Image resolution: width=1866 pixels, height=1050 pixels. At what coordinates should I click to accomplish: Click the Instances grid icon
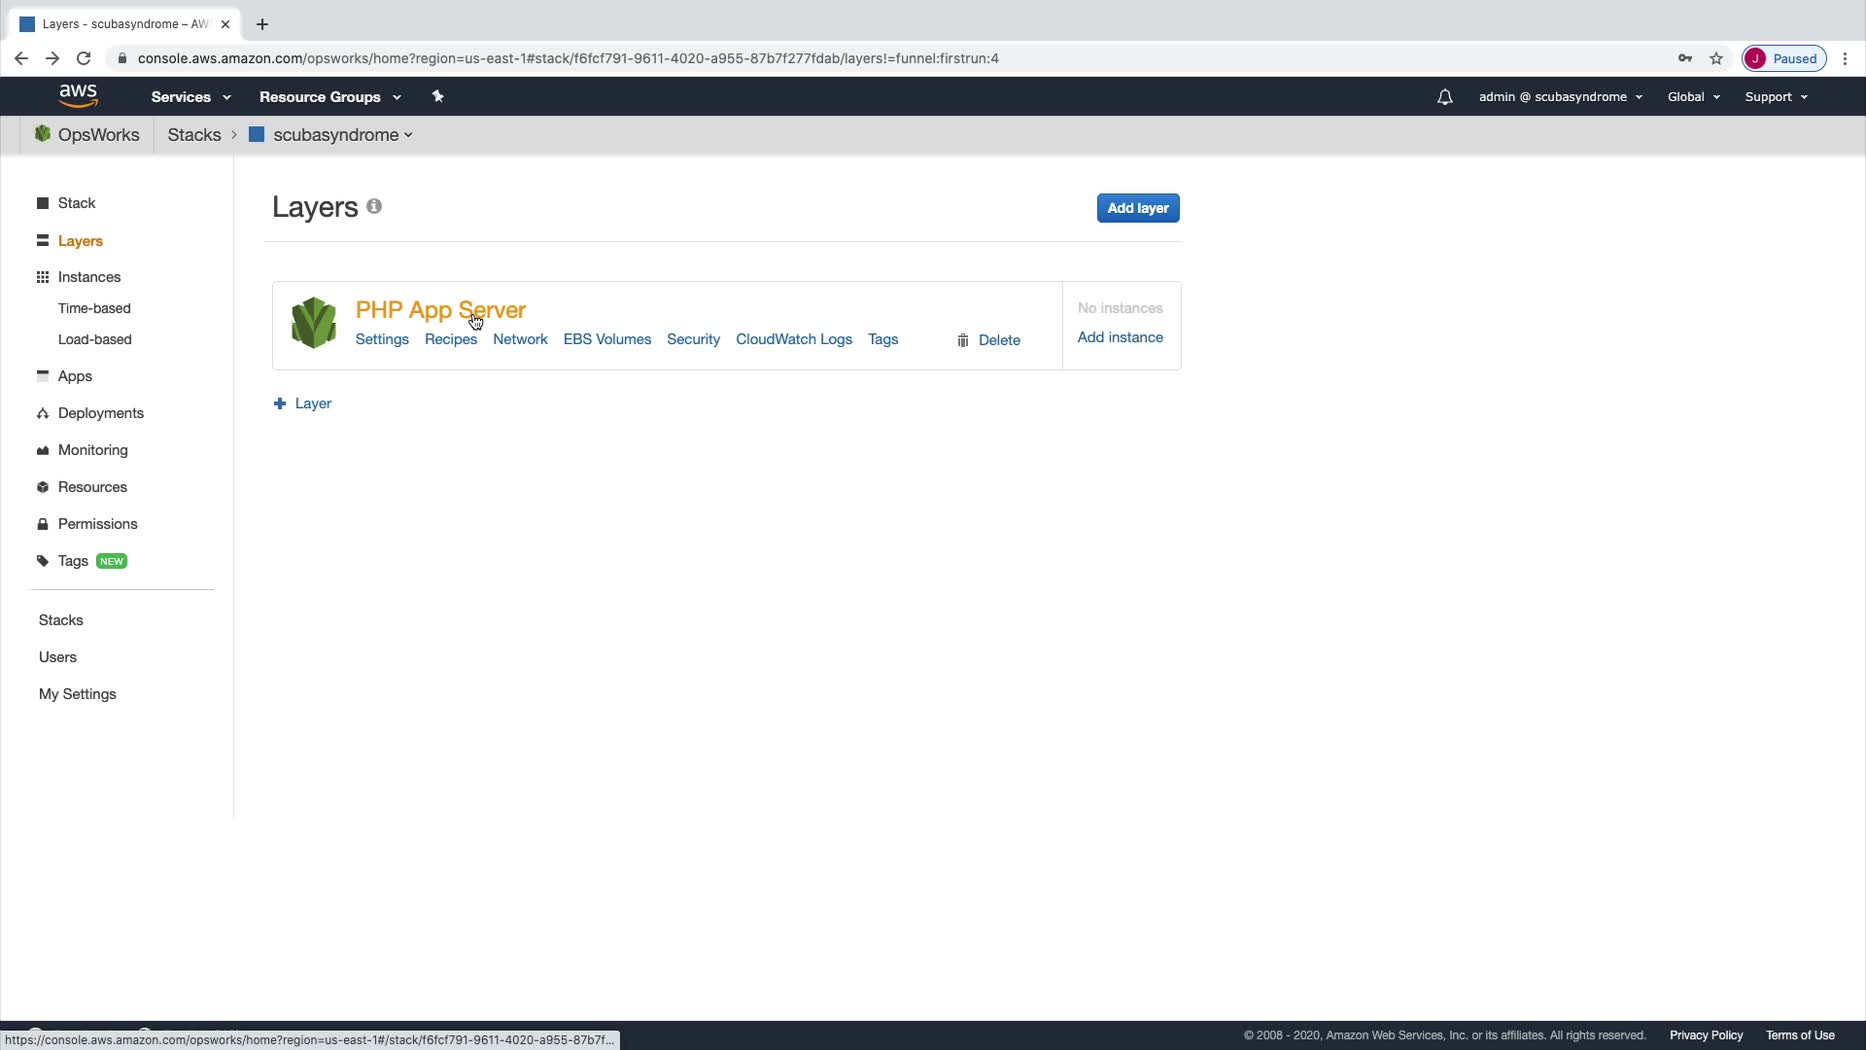pos(42,277)
